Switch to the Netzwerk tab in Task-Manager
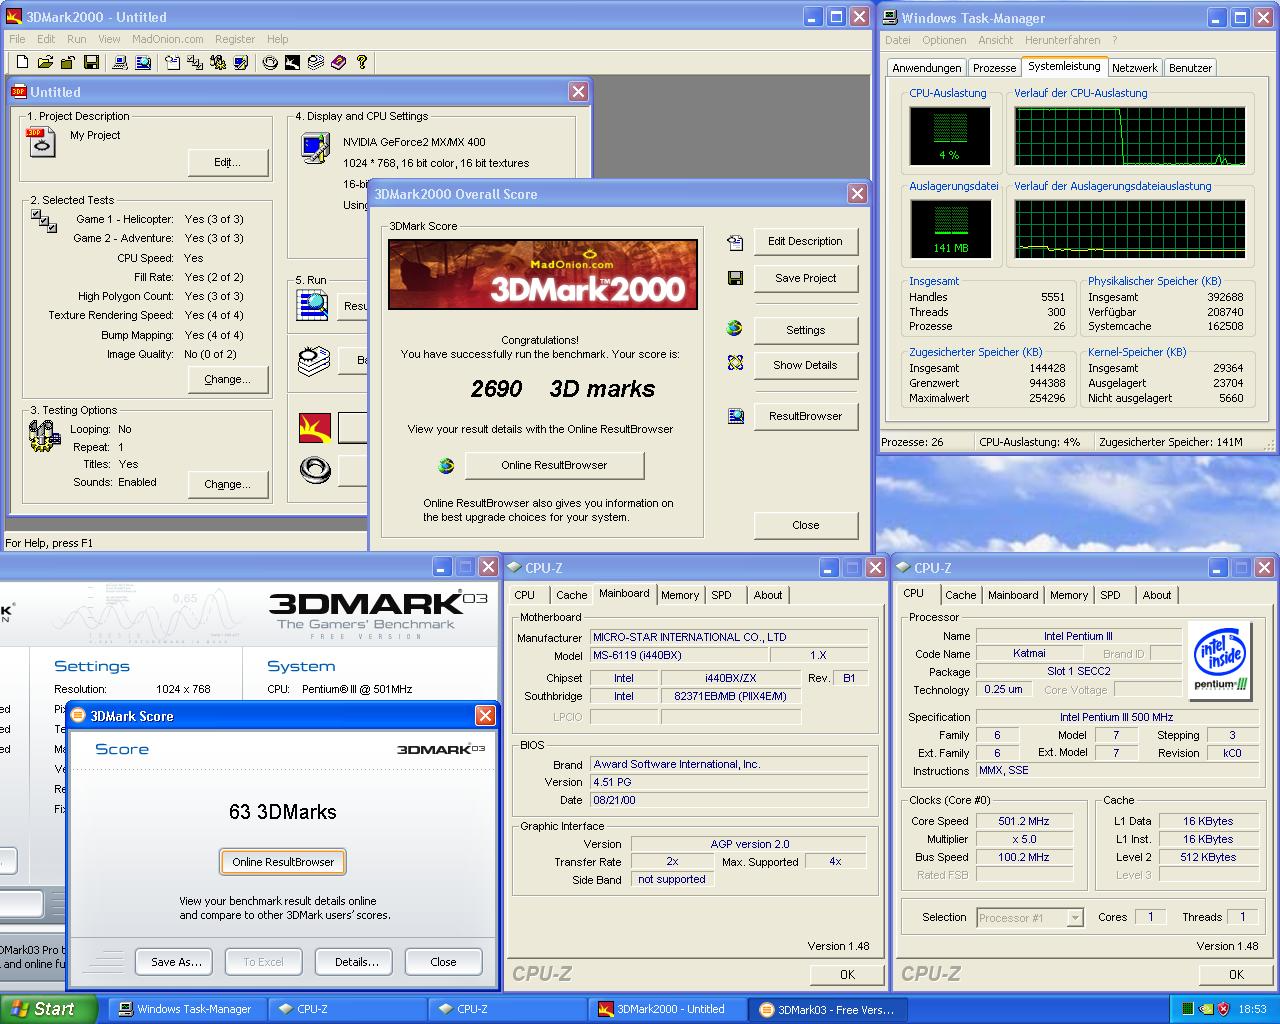This screenshot has height=1024, width=1280. coord(1134,68)
